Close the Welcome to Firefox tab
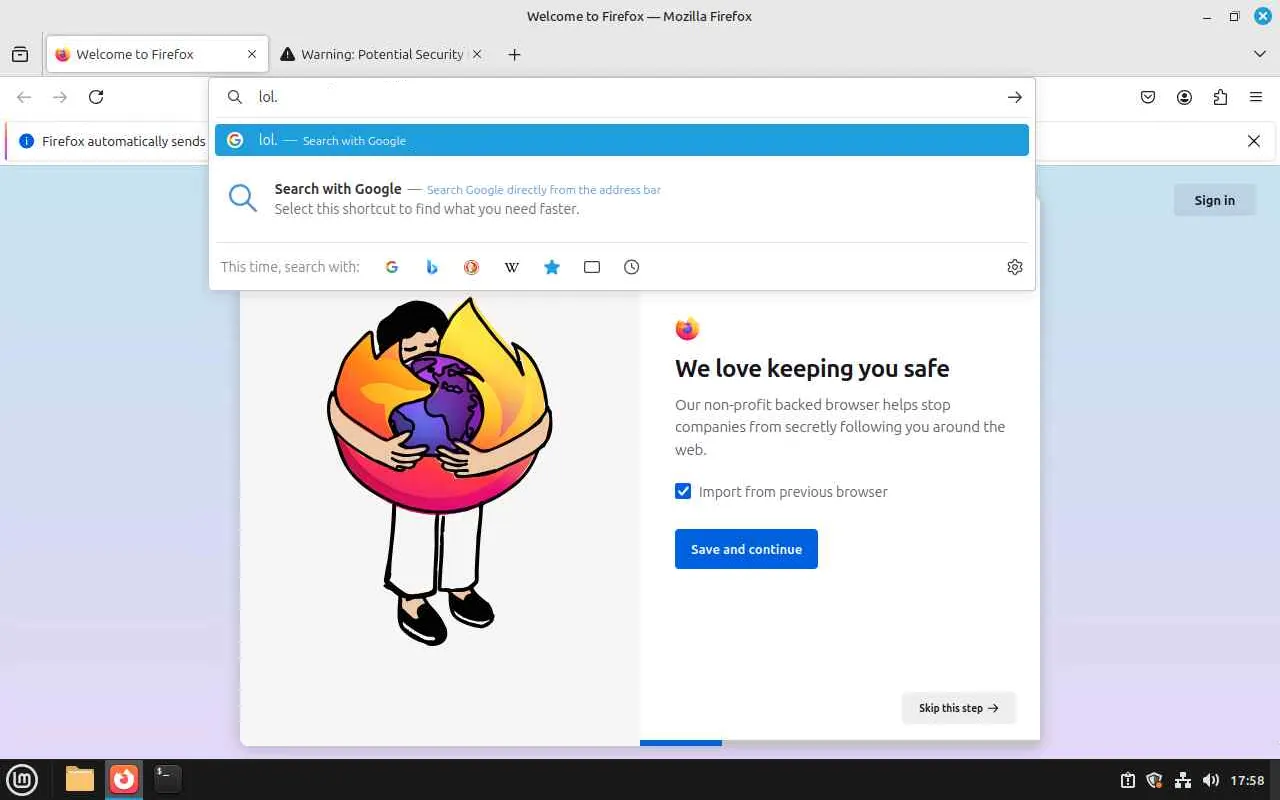The image size is (1280, 800). (252, 54)
